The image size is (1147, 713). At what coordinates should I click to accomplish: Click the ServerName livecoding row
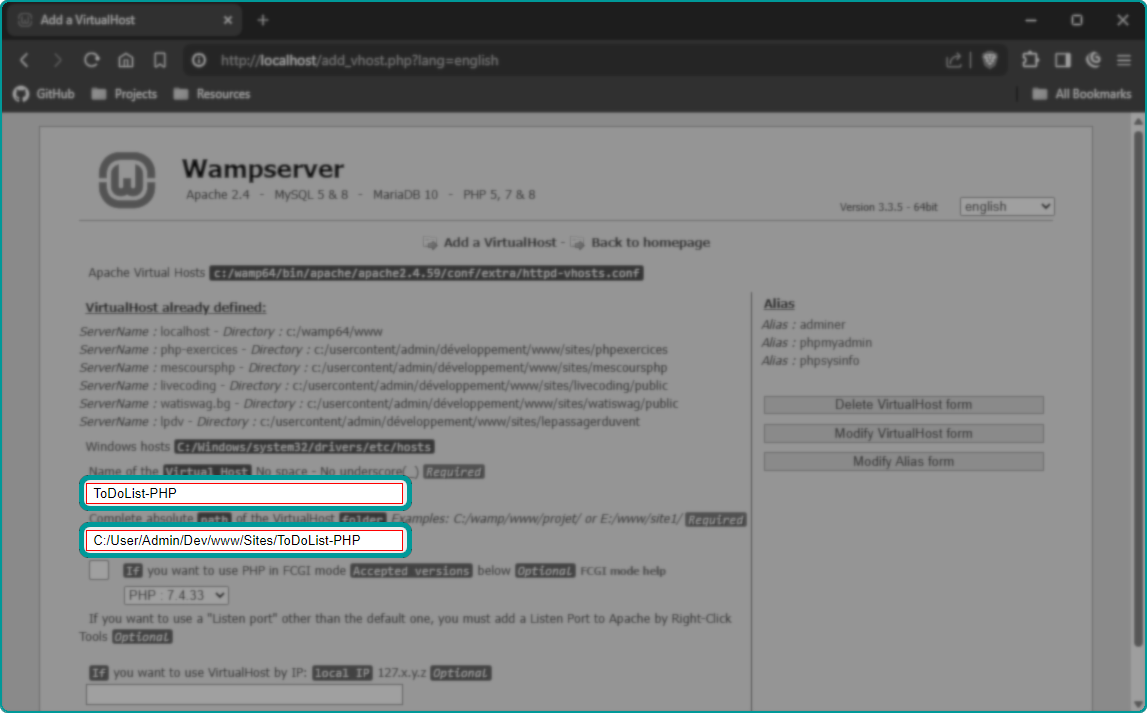[x=373, y=385]
